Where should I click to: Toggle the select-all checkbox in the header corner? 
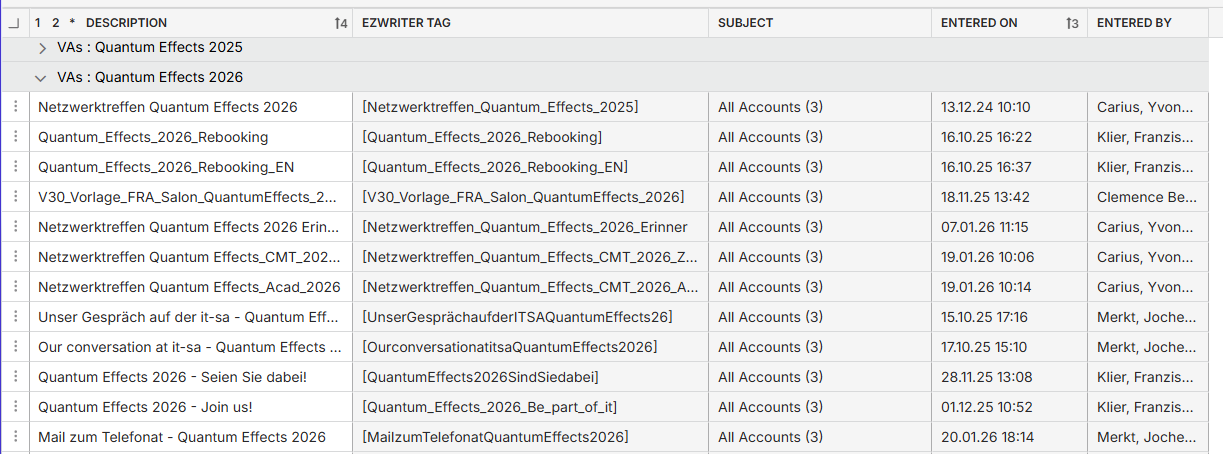pyautogui.click(x=13, y=23)
